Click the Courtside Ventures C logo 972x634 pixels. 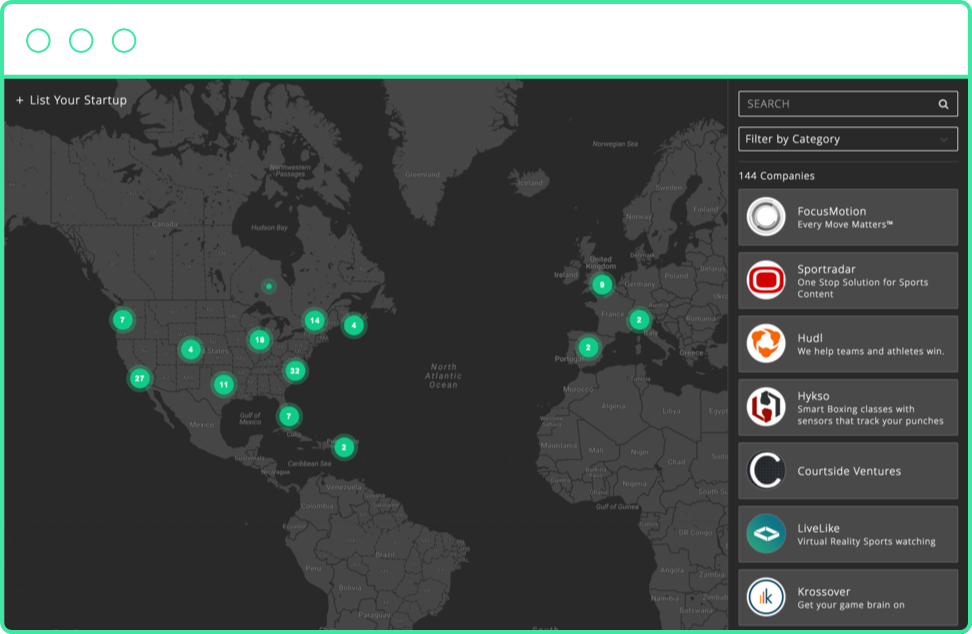click(766, 470)
